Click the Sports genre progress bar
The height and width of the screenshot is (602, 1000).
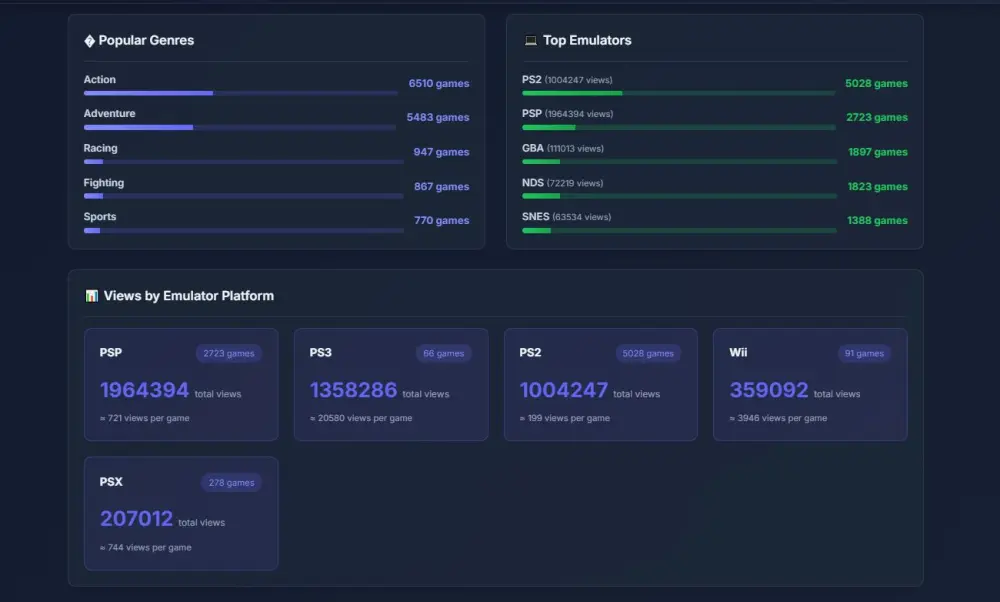click(x=244, y=231)
